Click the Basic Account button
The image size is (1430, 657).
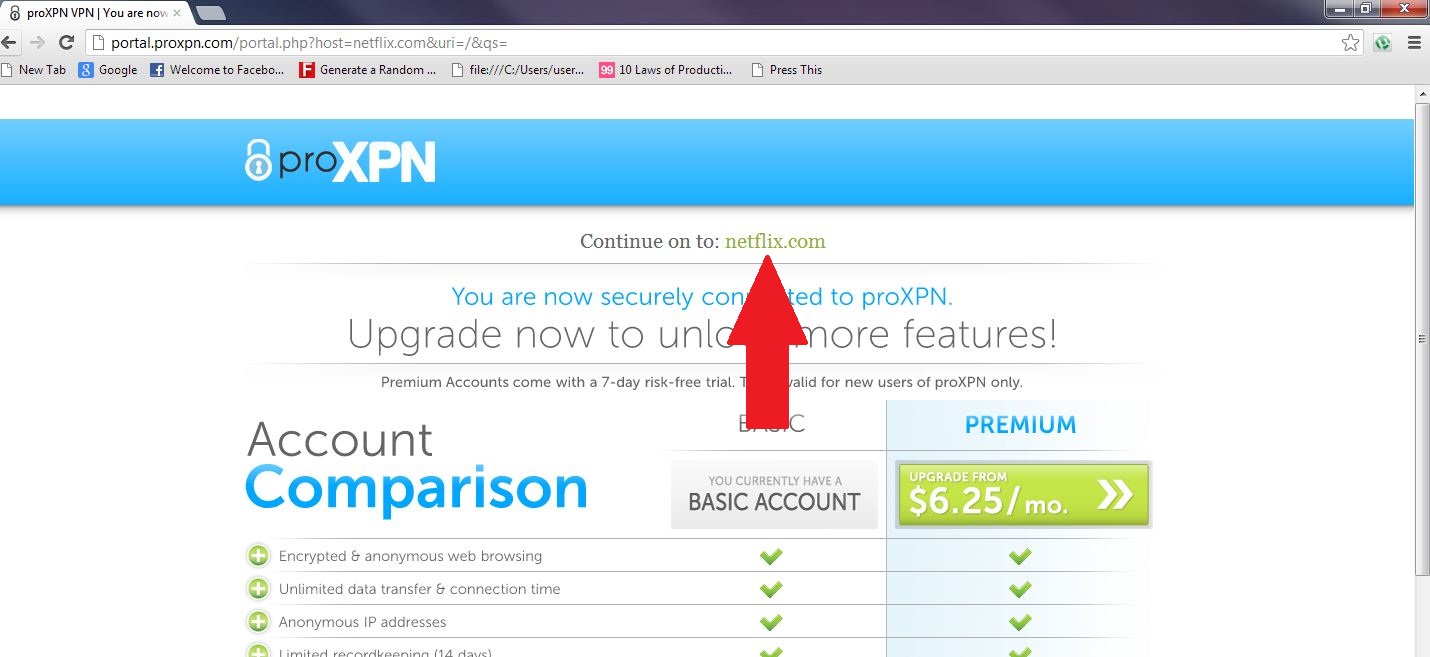point(774,494)
